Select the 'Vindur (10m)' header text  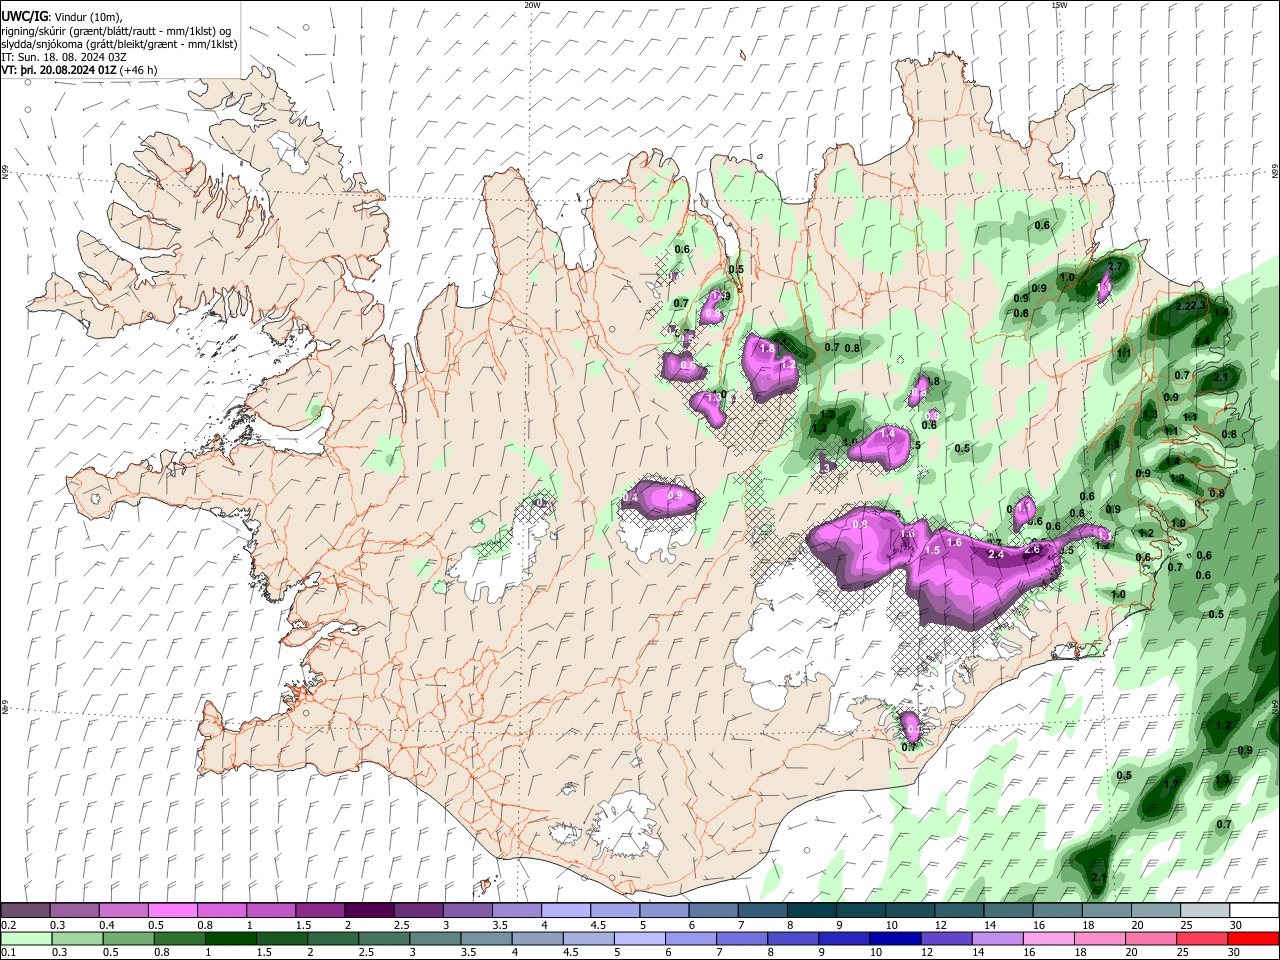pos(86,16)
